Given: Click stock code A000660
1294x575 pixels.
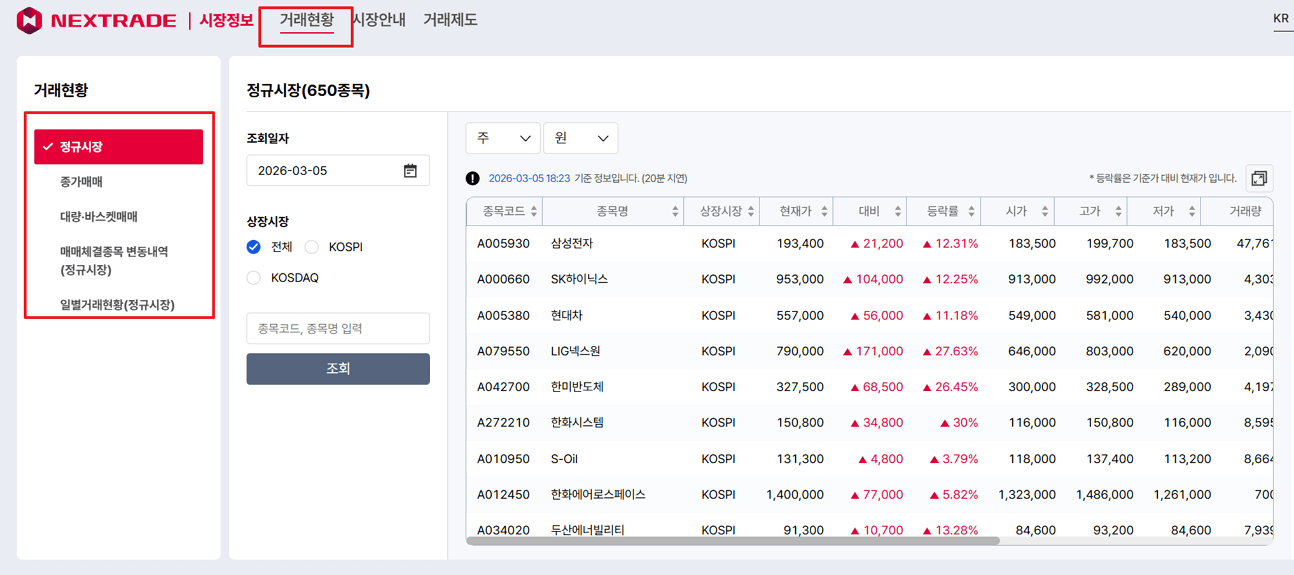Looking at the screenshot, I should pyautogui.click(x=503, y=279).
